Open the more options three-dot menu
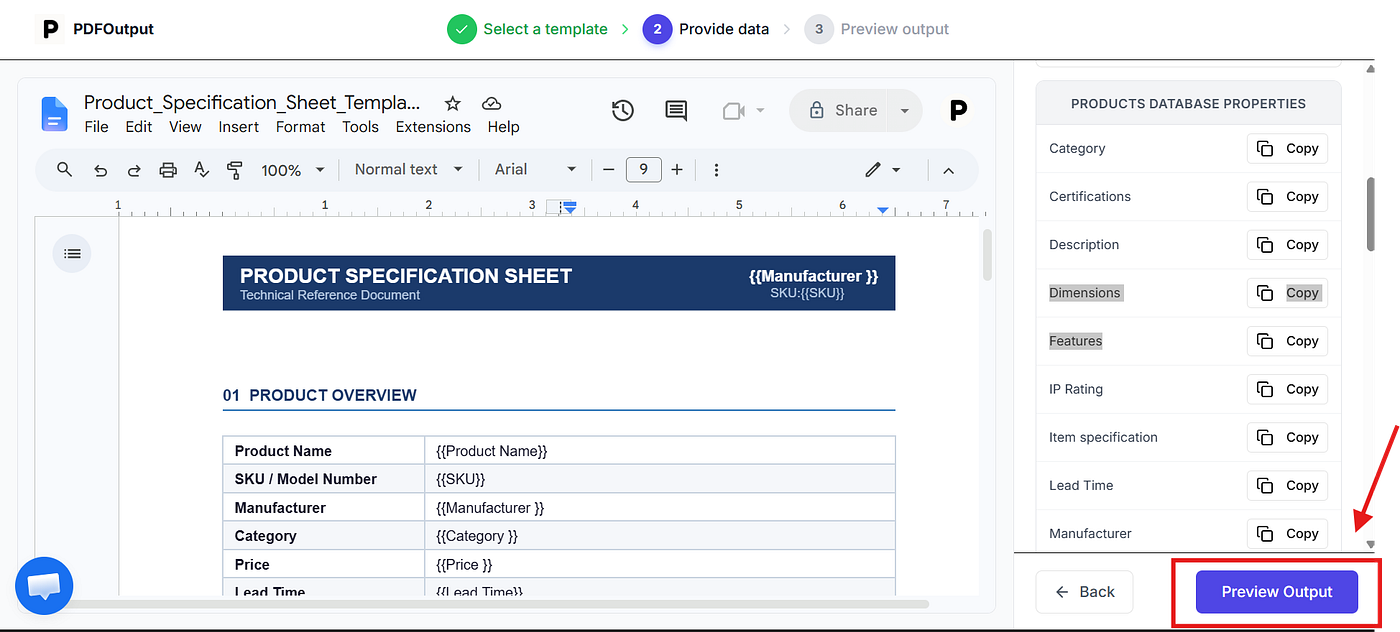The width and height of the screenshot is (1400, 632). [716, 170]
